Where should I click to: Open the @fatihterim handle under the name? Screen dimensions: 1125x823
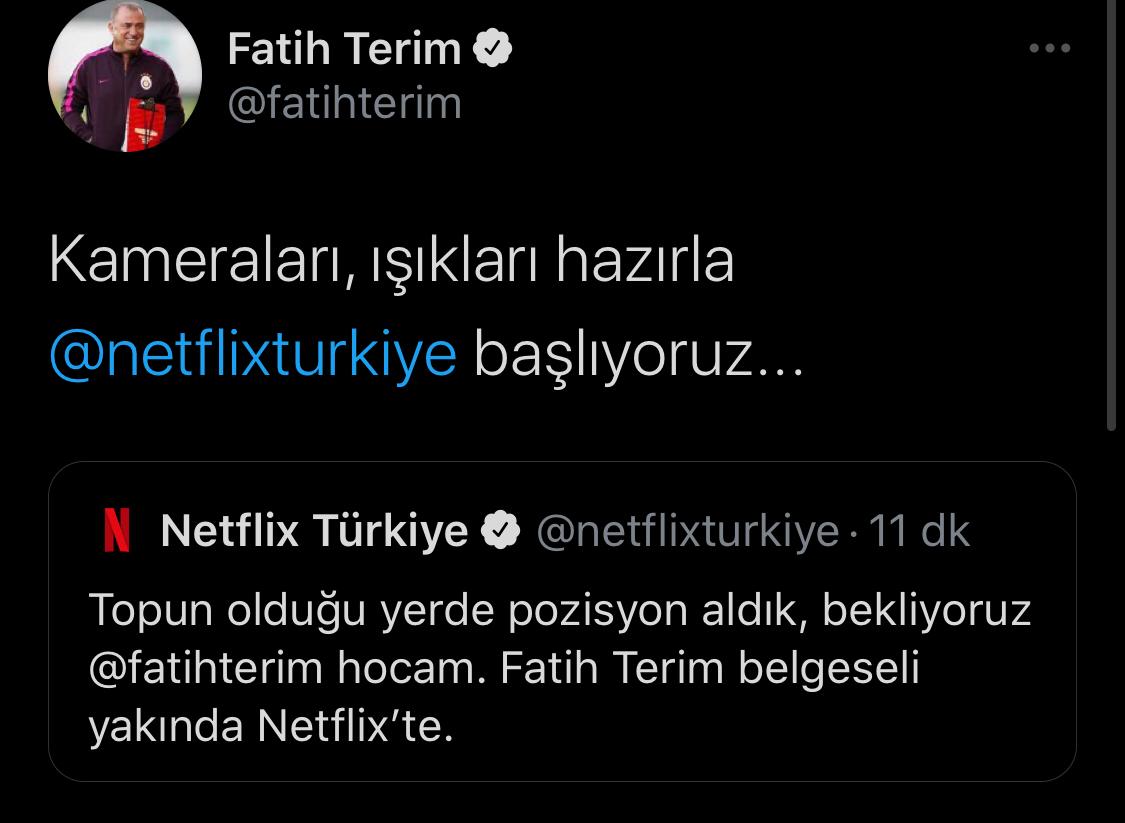(344, 103)
